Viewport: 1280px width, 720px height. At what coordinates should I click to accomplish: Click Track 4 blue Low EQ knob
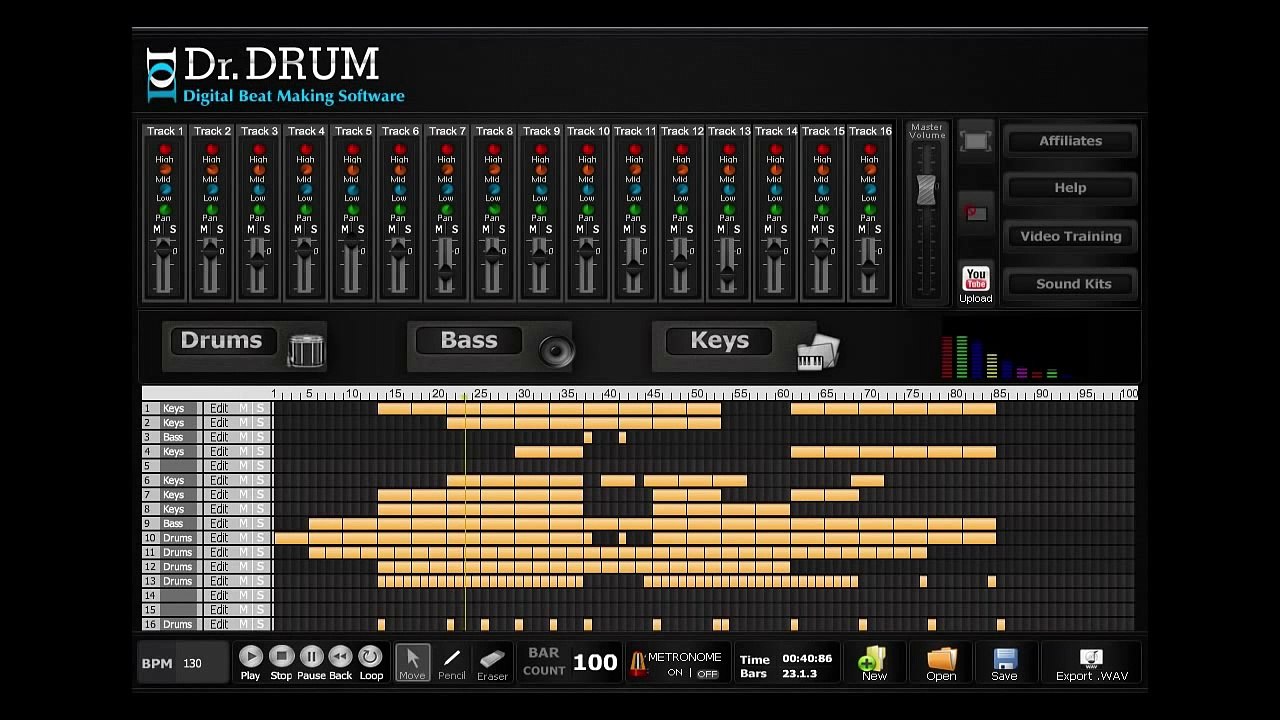(x=305, y=189)
